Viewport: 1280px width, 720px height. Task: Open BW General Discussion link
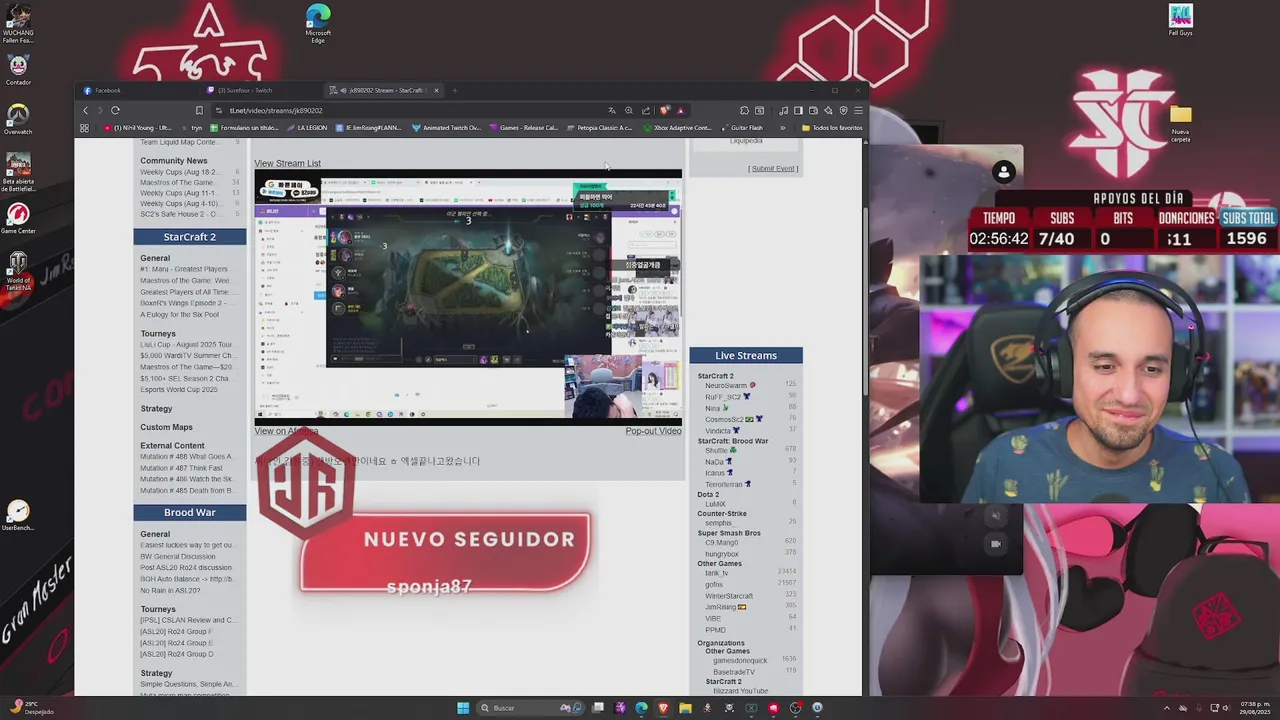pos(177,556)
